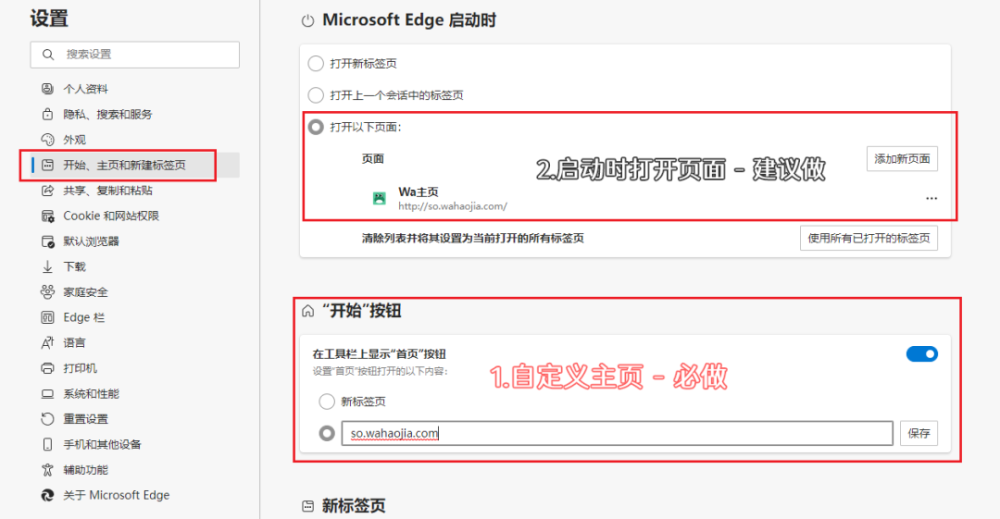Click the icon beside 新标签页 section heading
This screenshot has height=519, width=1000.
click(308, 506)
